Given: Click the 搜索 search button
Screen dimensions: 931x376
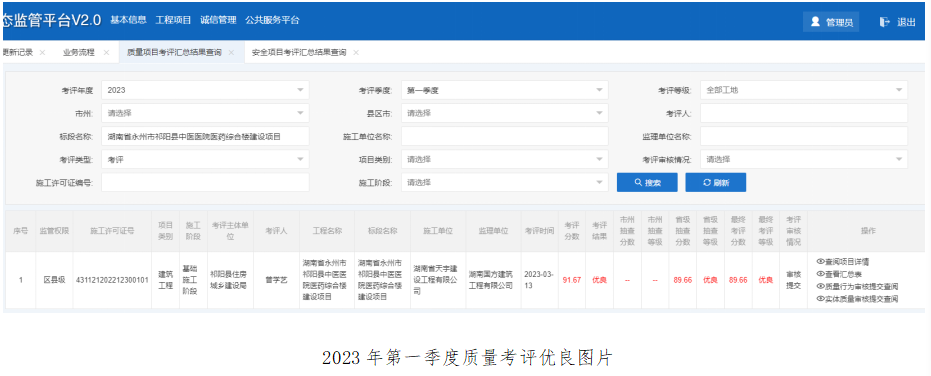Looking at the screenshot, I should pyautogui.click(x=647, y=182).
